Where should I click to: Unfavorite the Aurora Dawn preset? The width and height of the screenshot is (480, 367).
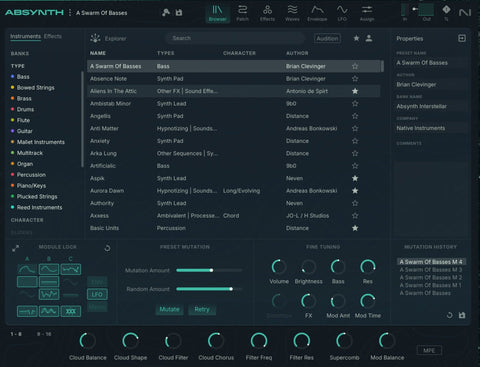pos(355,191)
